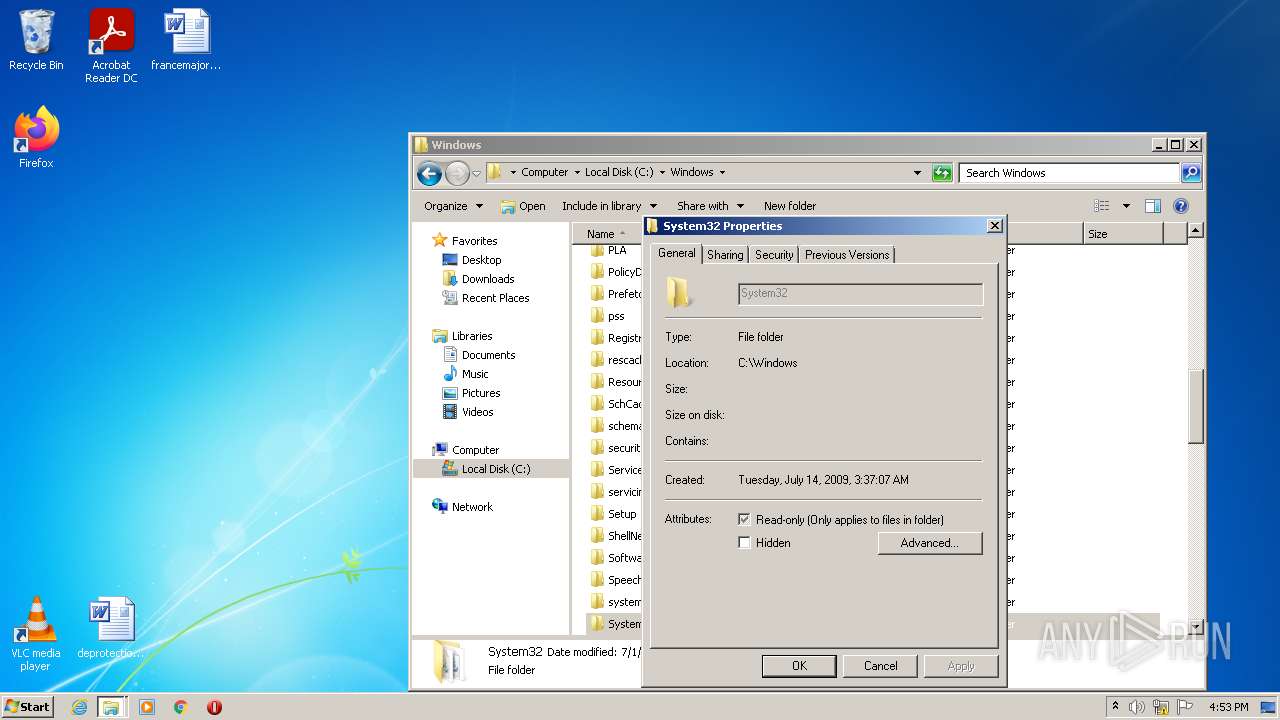This screenshot has height=720, width=1280.
Task: Open recent pages dropdown arrow
Action: [x=477, y=173]
